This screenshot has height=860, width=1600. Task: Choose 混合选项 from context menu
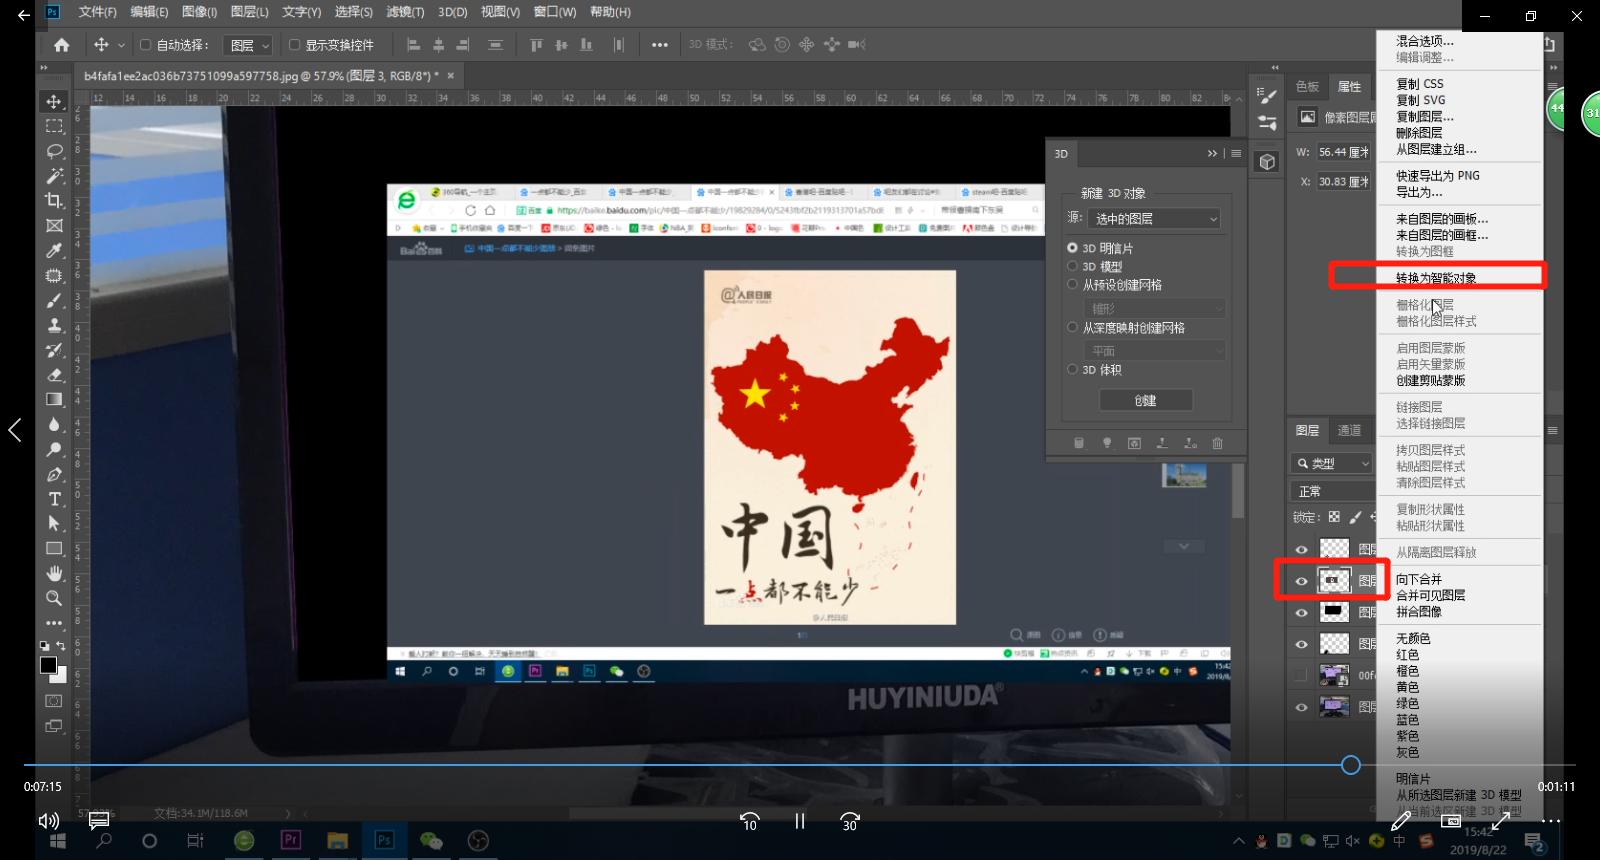click(x=1425, y=41)
